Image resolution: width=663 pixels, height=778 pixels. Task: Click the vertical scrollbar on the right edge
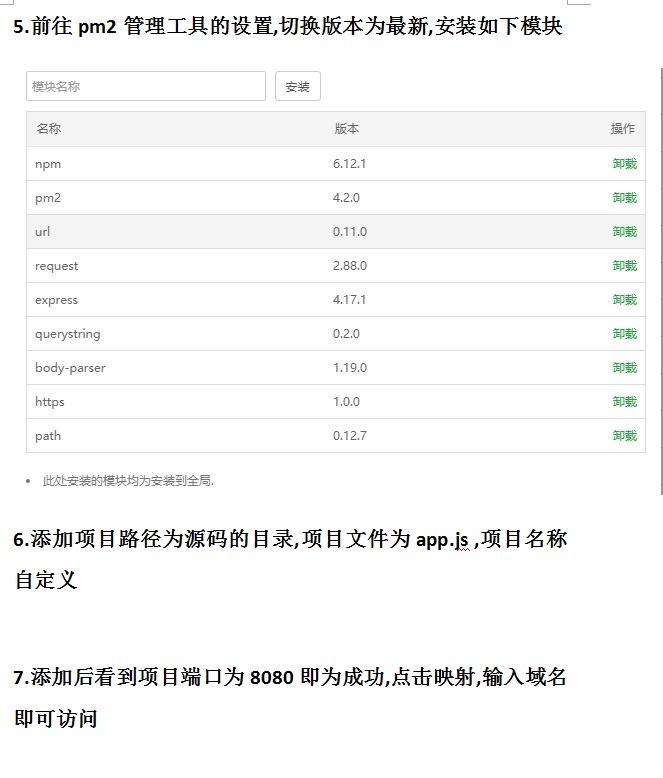(x=661, y=280)
